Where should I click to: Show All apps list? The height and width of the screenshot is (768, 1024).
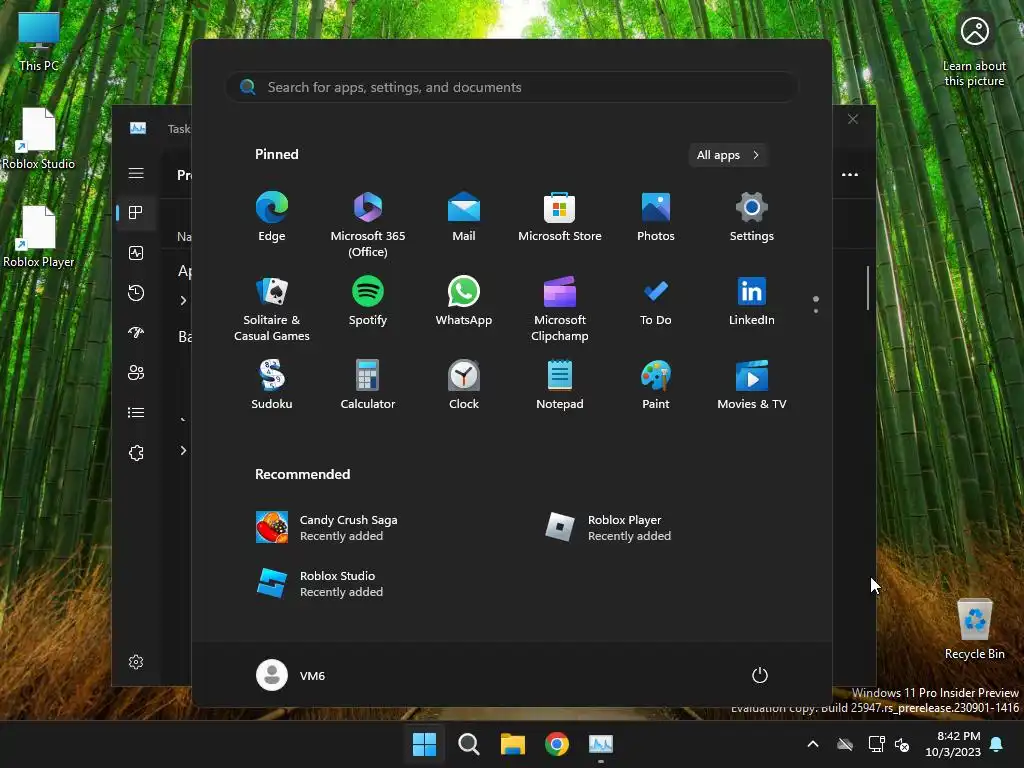[x=728, y=155]
